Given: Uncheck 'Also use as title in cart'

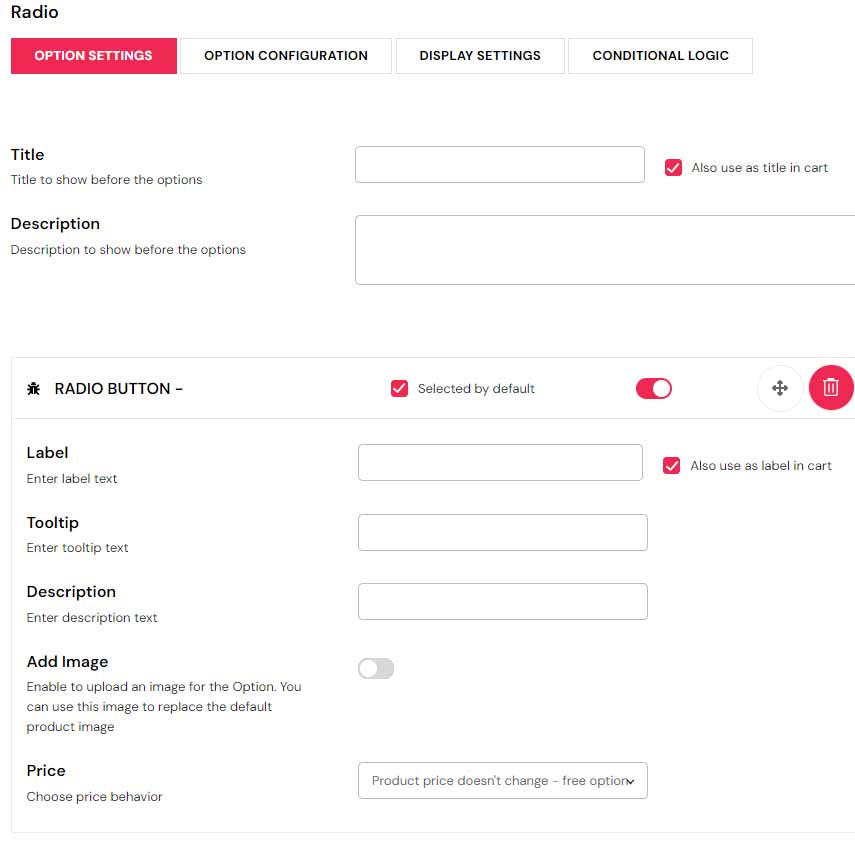Looking at the screenshot, I should pyautogui.click(x=673, y=168).
